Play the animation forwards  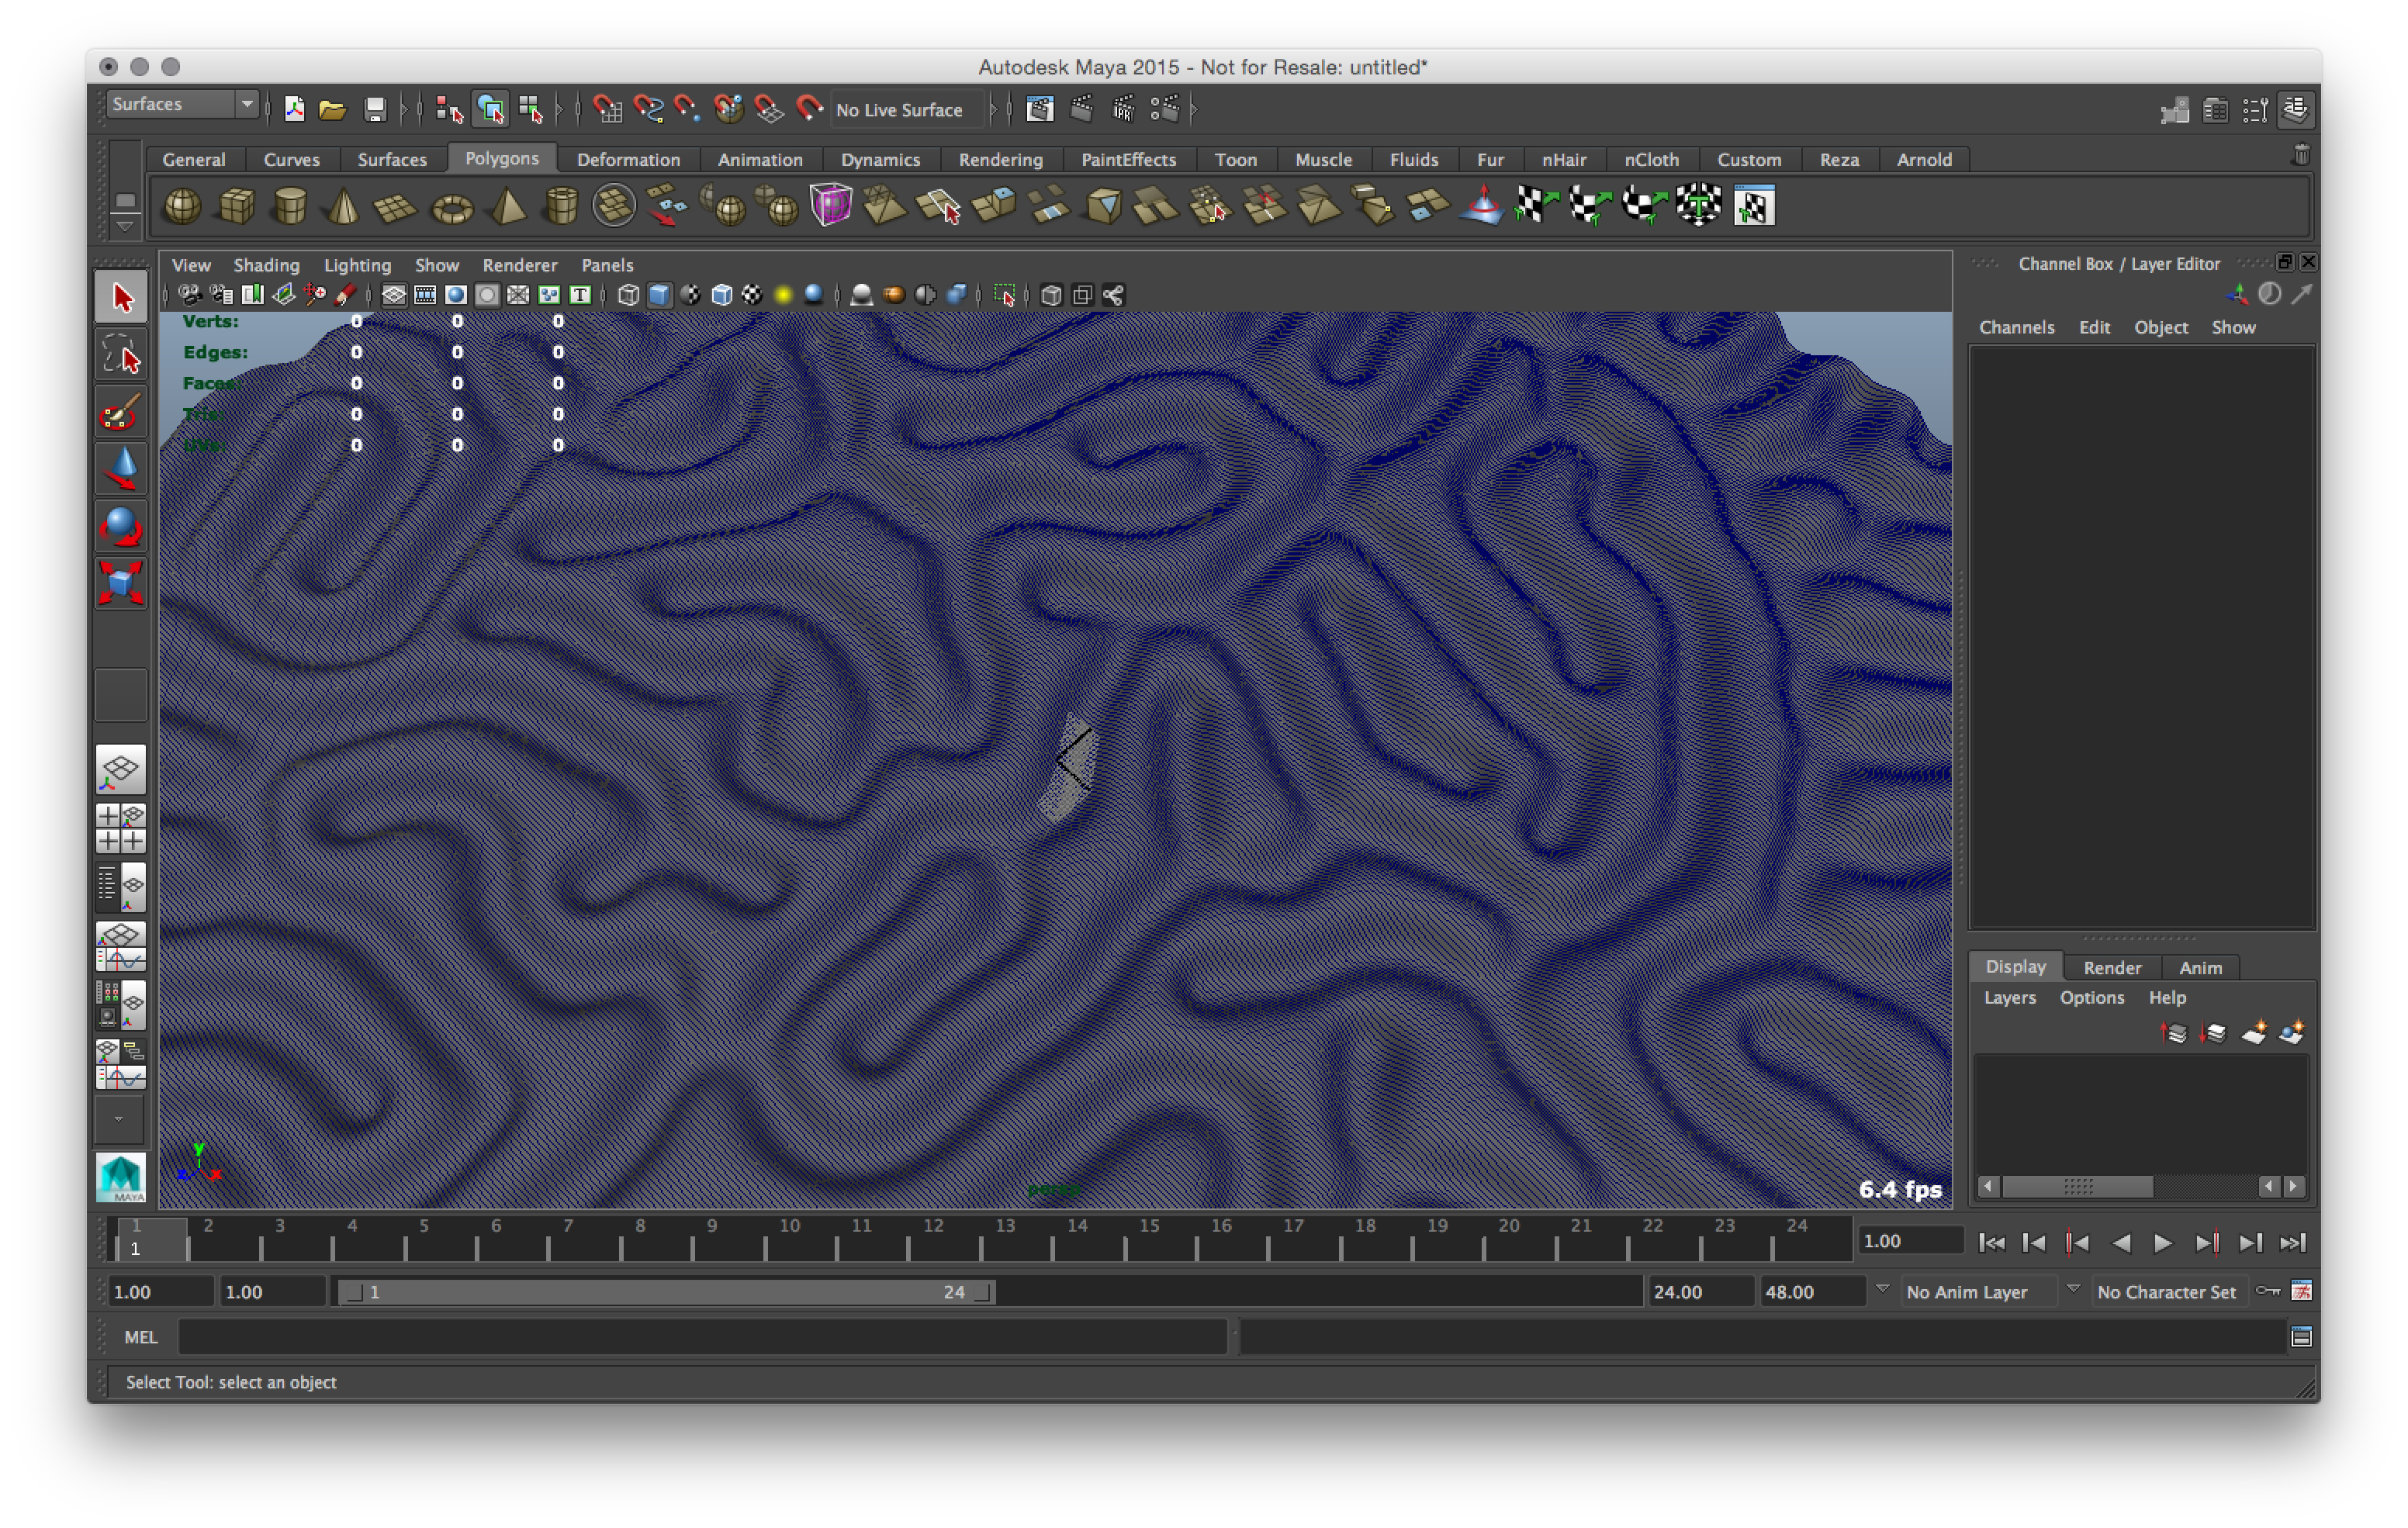coord(2163,1242)
